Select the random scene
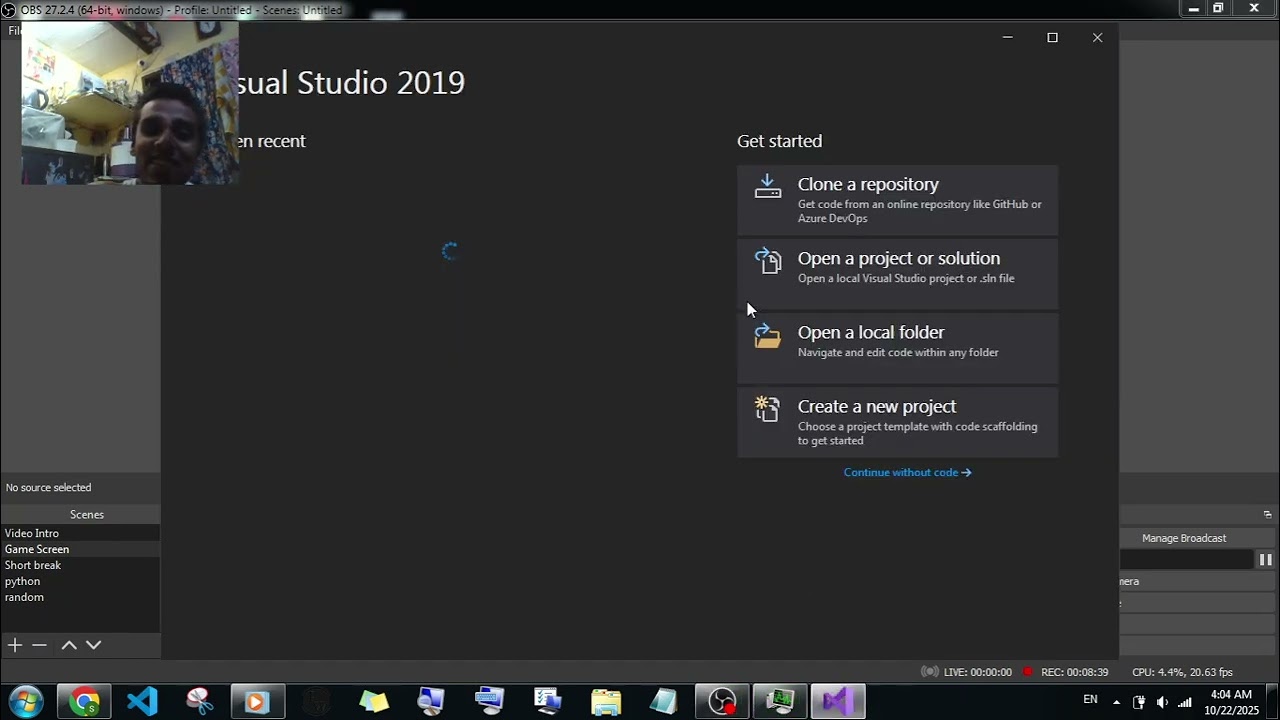The width and height of the screenshot is (1280, 720). pos(80,597)
